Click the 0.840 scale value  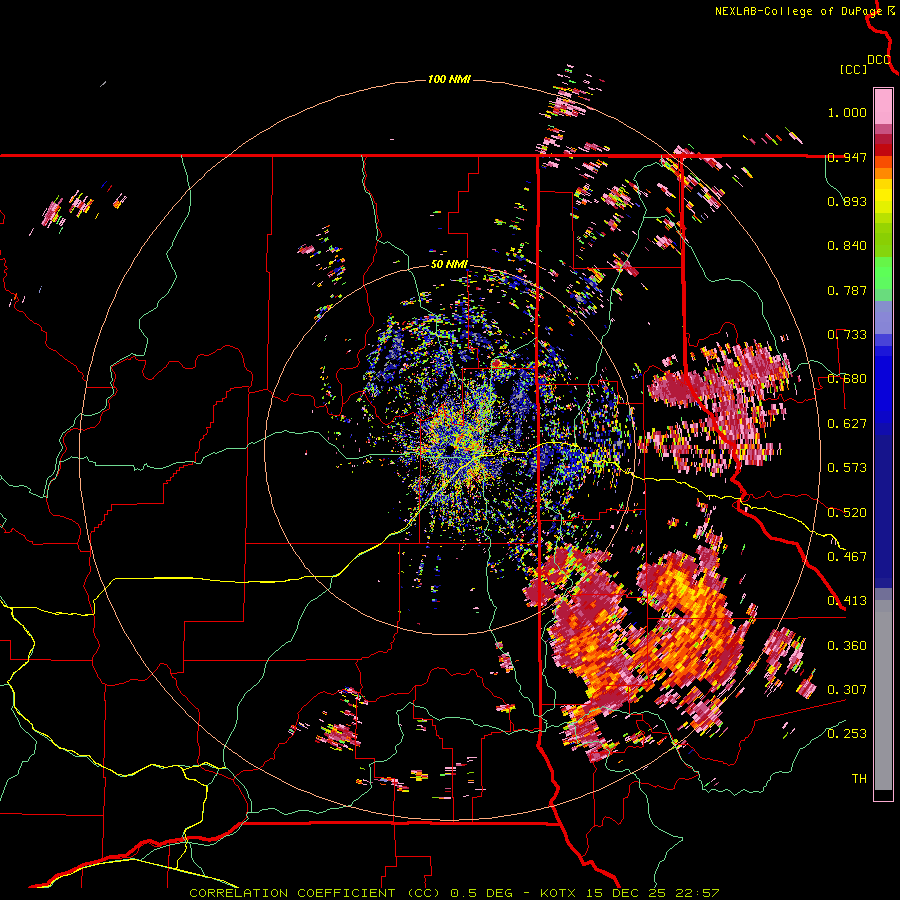847,246
